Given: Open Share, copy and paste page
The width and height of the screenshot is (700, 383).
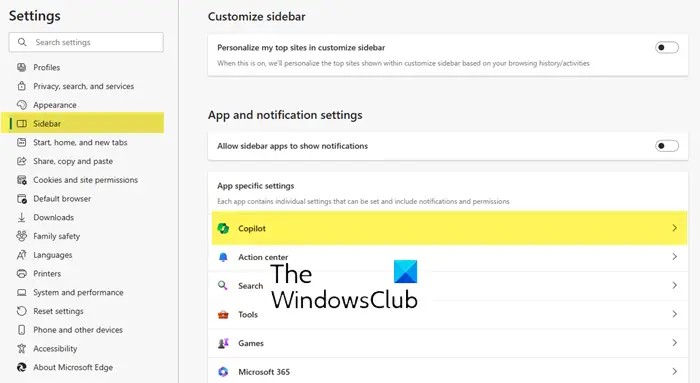Looking at the screenshot, I should click(x=73, y=161).
